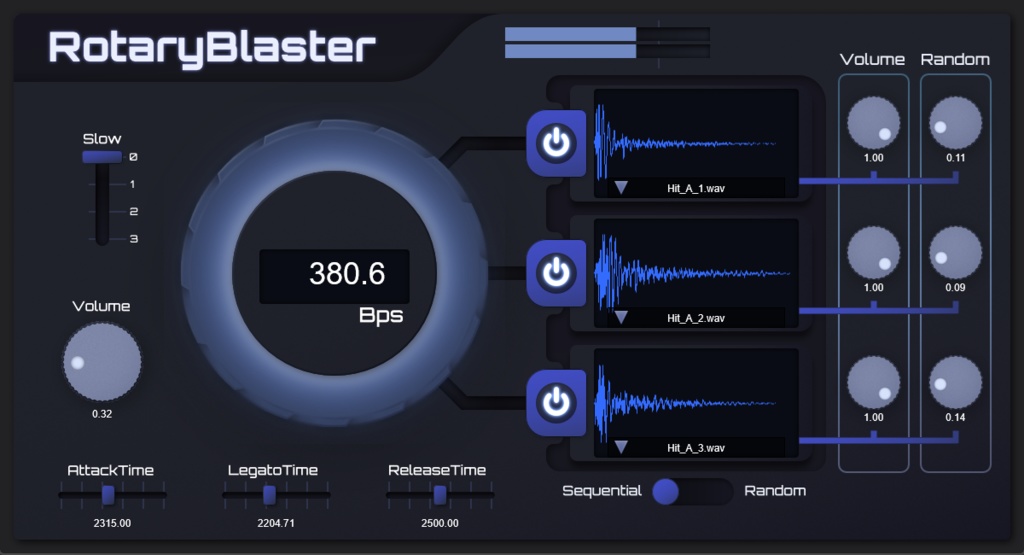The height and width of the screenshot is (555, 1024).
Task: Click Volume knob for Hit_A_1.wav row
Action: click(x=874, y=123)
